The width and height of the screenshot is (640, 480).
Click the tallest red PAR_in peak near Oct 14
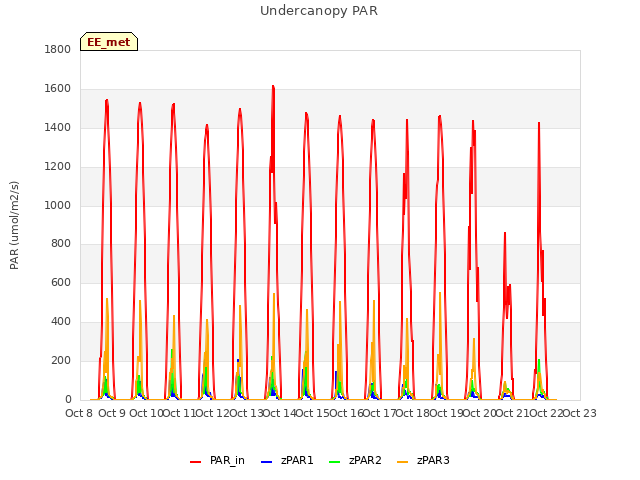(273, 87)
